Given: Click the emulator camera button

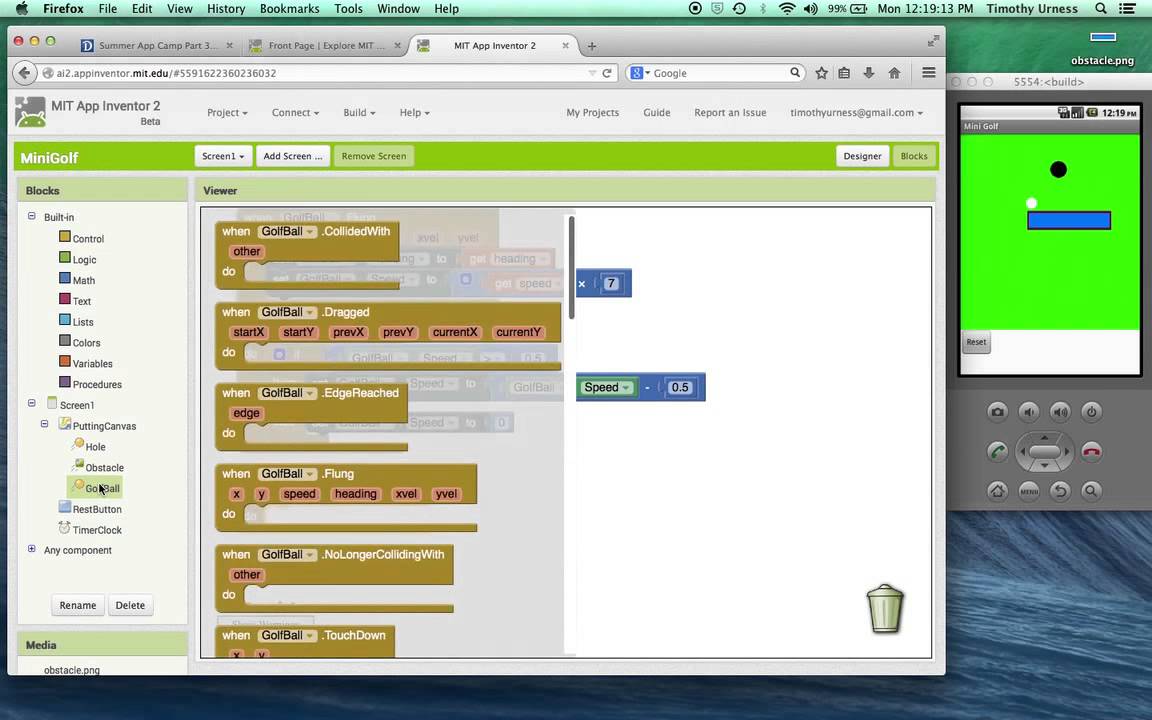Looking at the screenshot, I should (x=997, y=411).
